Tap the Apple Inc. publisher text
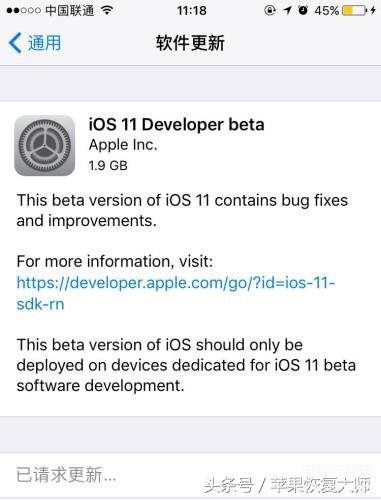The height and width of the screenshot is (500, 381). pos(123,145)
